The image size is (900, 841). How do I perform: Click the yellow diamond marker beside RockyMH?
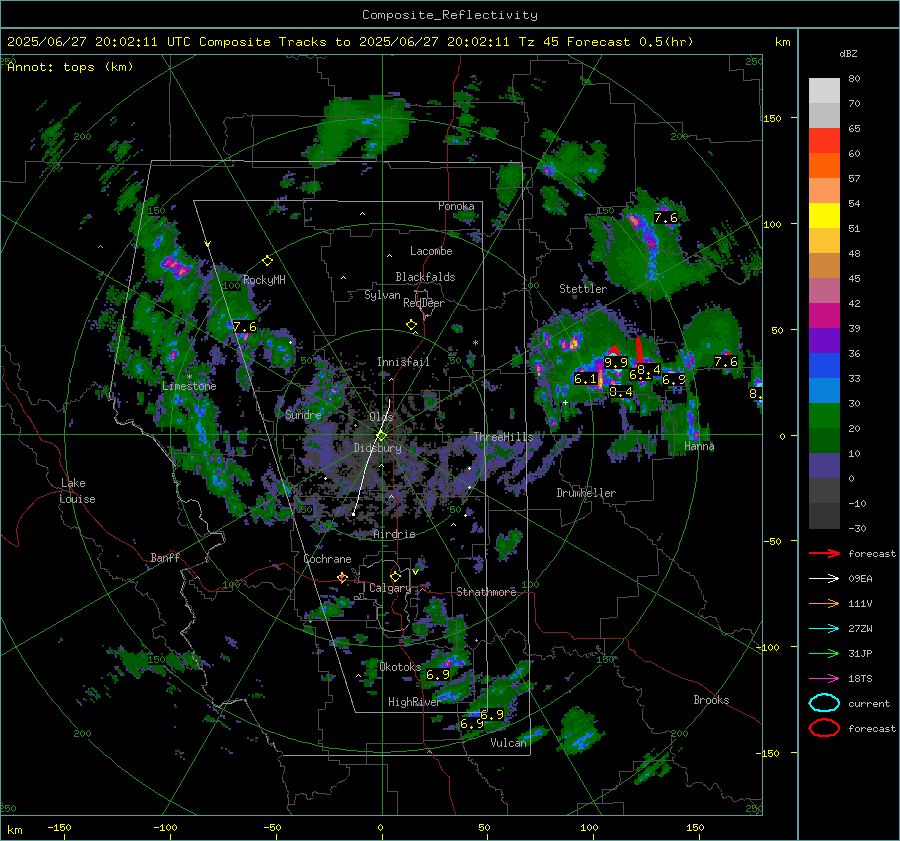(267, 261)
